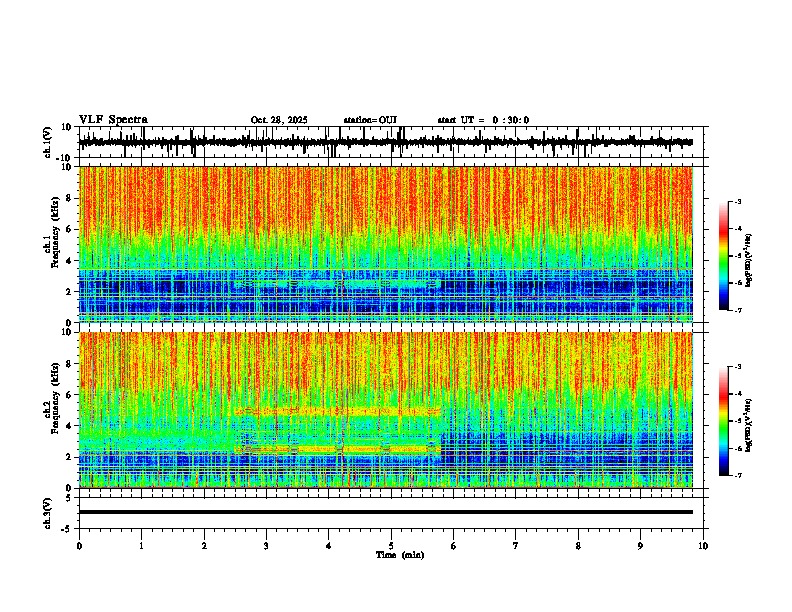Click the log(PSD) label beside ch.1 colorbar
Image resolution: width=792 pixels, height=612 pixels.
[749, 261]
